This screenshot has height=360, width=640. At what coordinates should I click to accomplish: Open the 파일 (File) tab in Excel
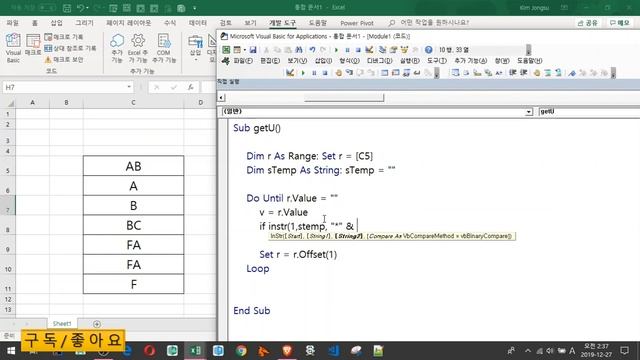coord(13,23)
